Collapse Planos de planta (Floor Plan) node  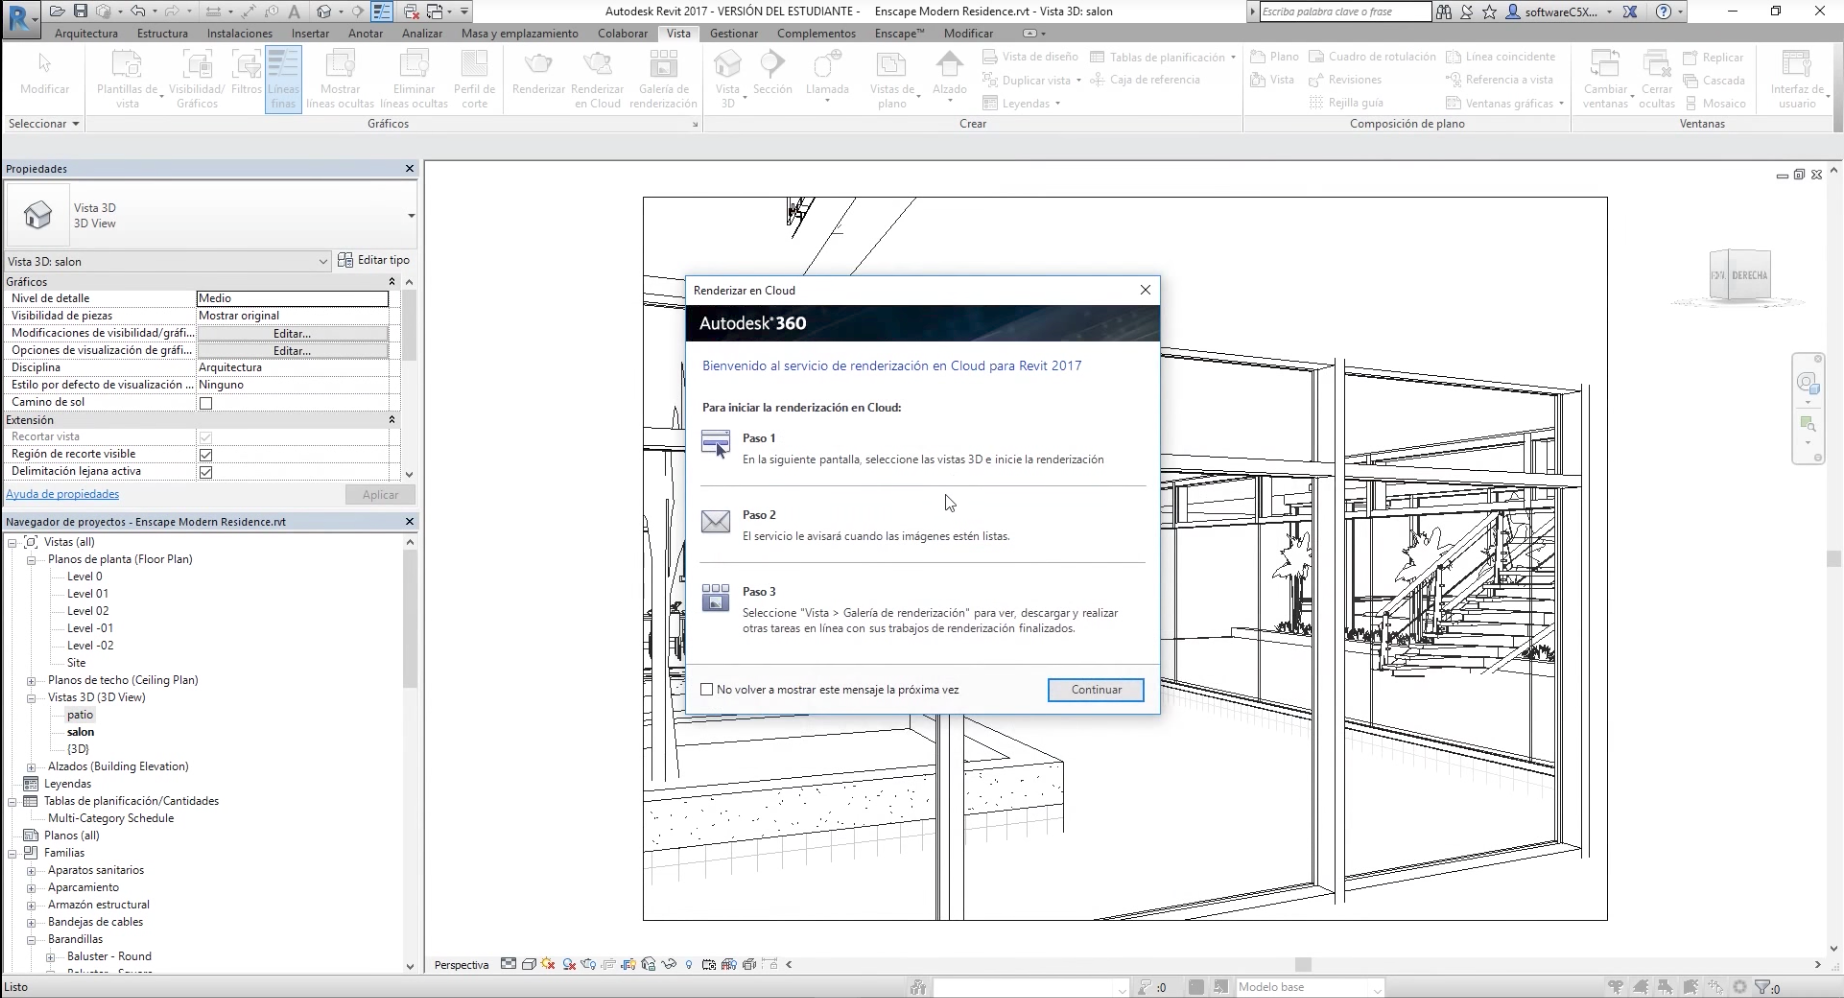coord(31,560)
